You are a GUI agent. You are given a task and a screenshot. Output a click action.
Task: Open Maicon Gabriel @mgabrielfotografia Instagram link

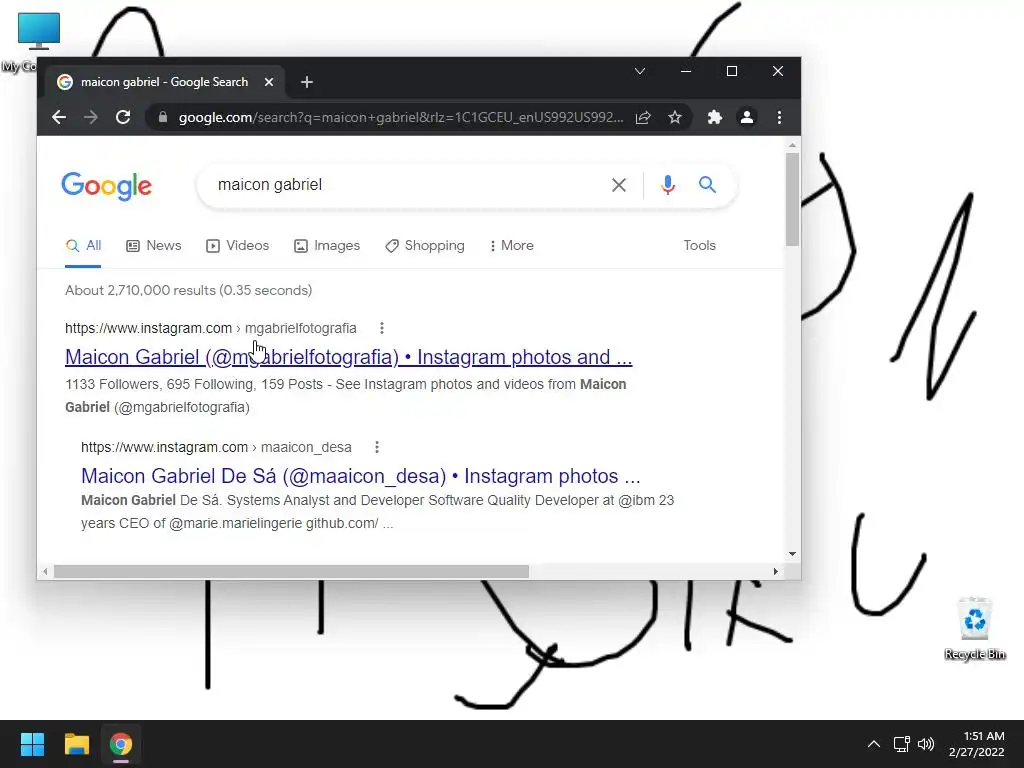coord(349,357)
